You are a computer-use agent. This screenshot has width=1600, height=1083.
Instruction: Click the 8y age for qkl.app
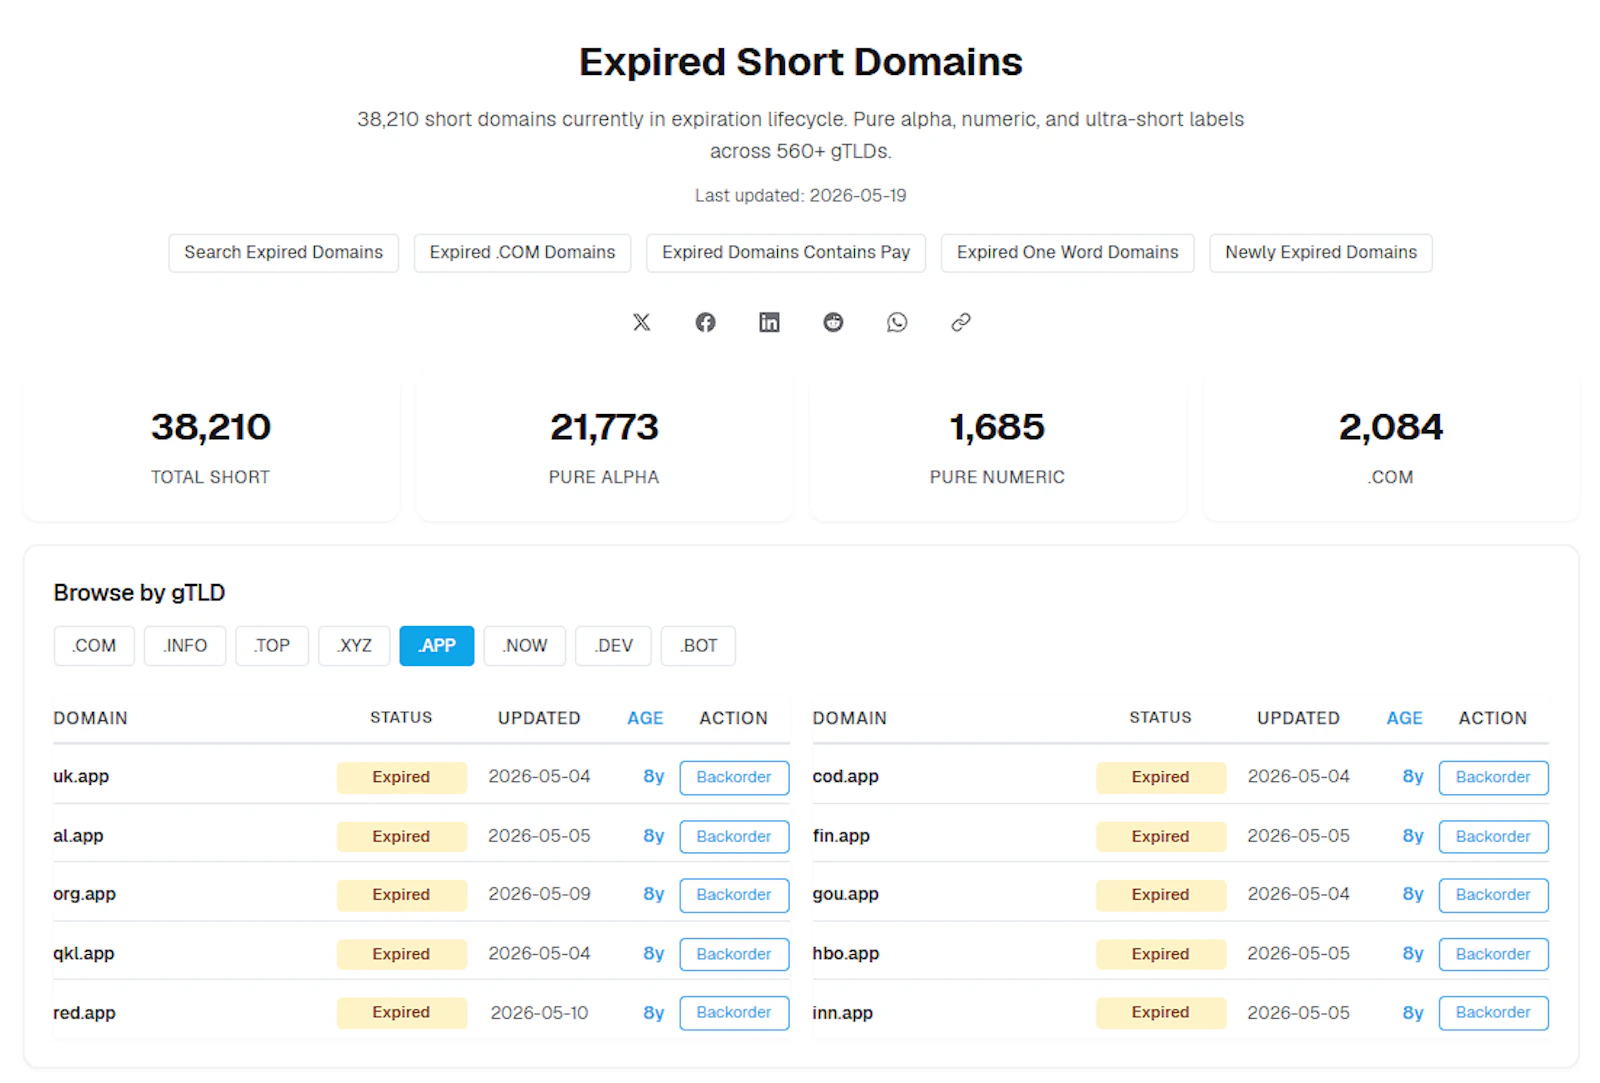coord(653,953)
